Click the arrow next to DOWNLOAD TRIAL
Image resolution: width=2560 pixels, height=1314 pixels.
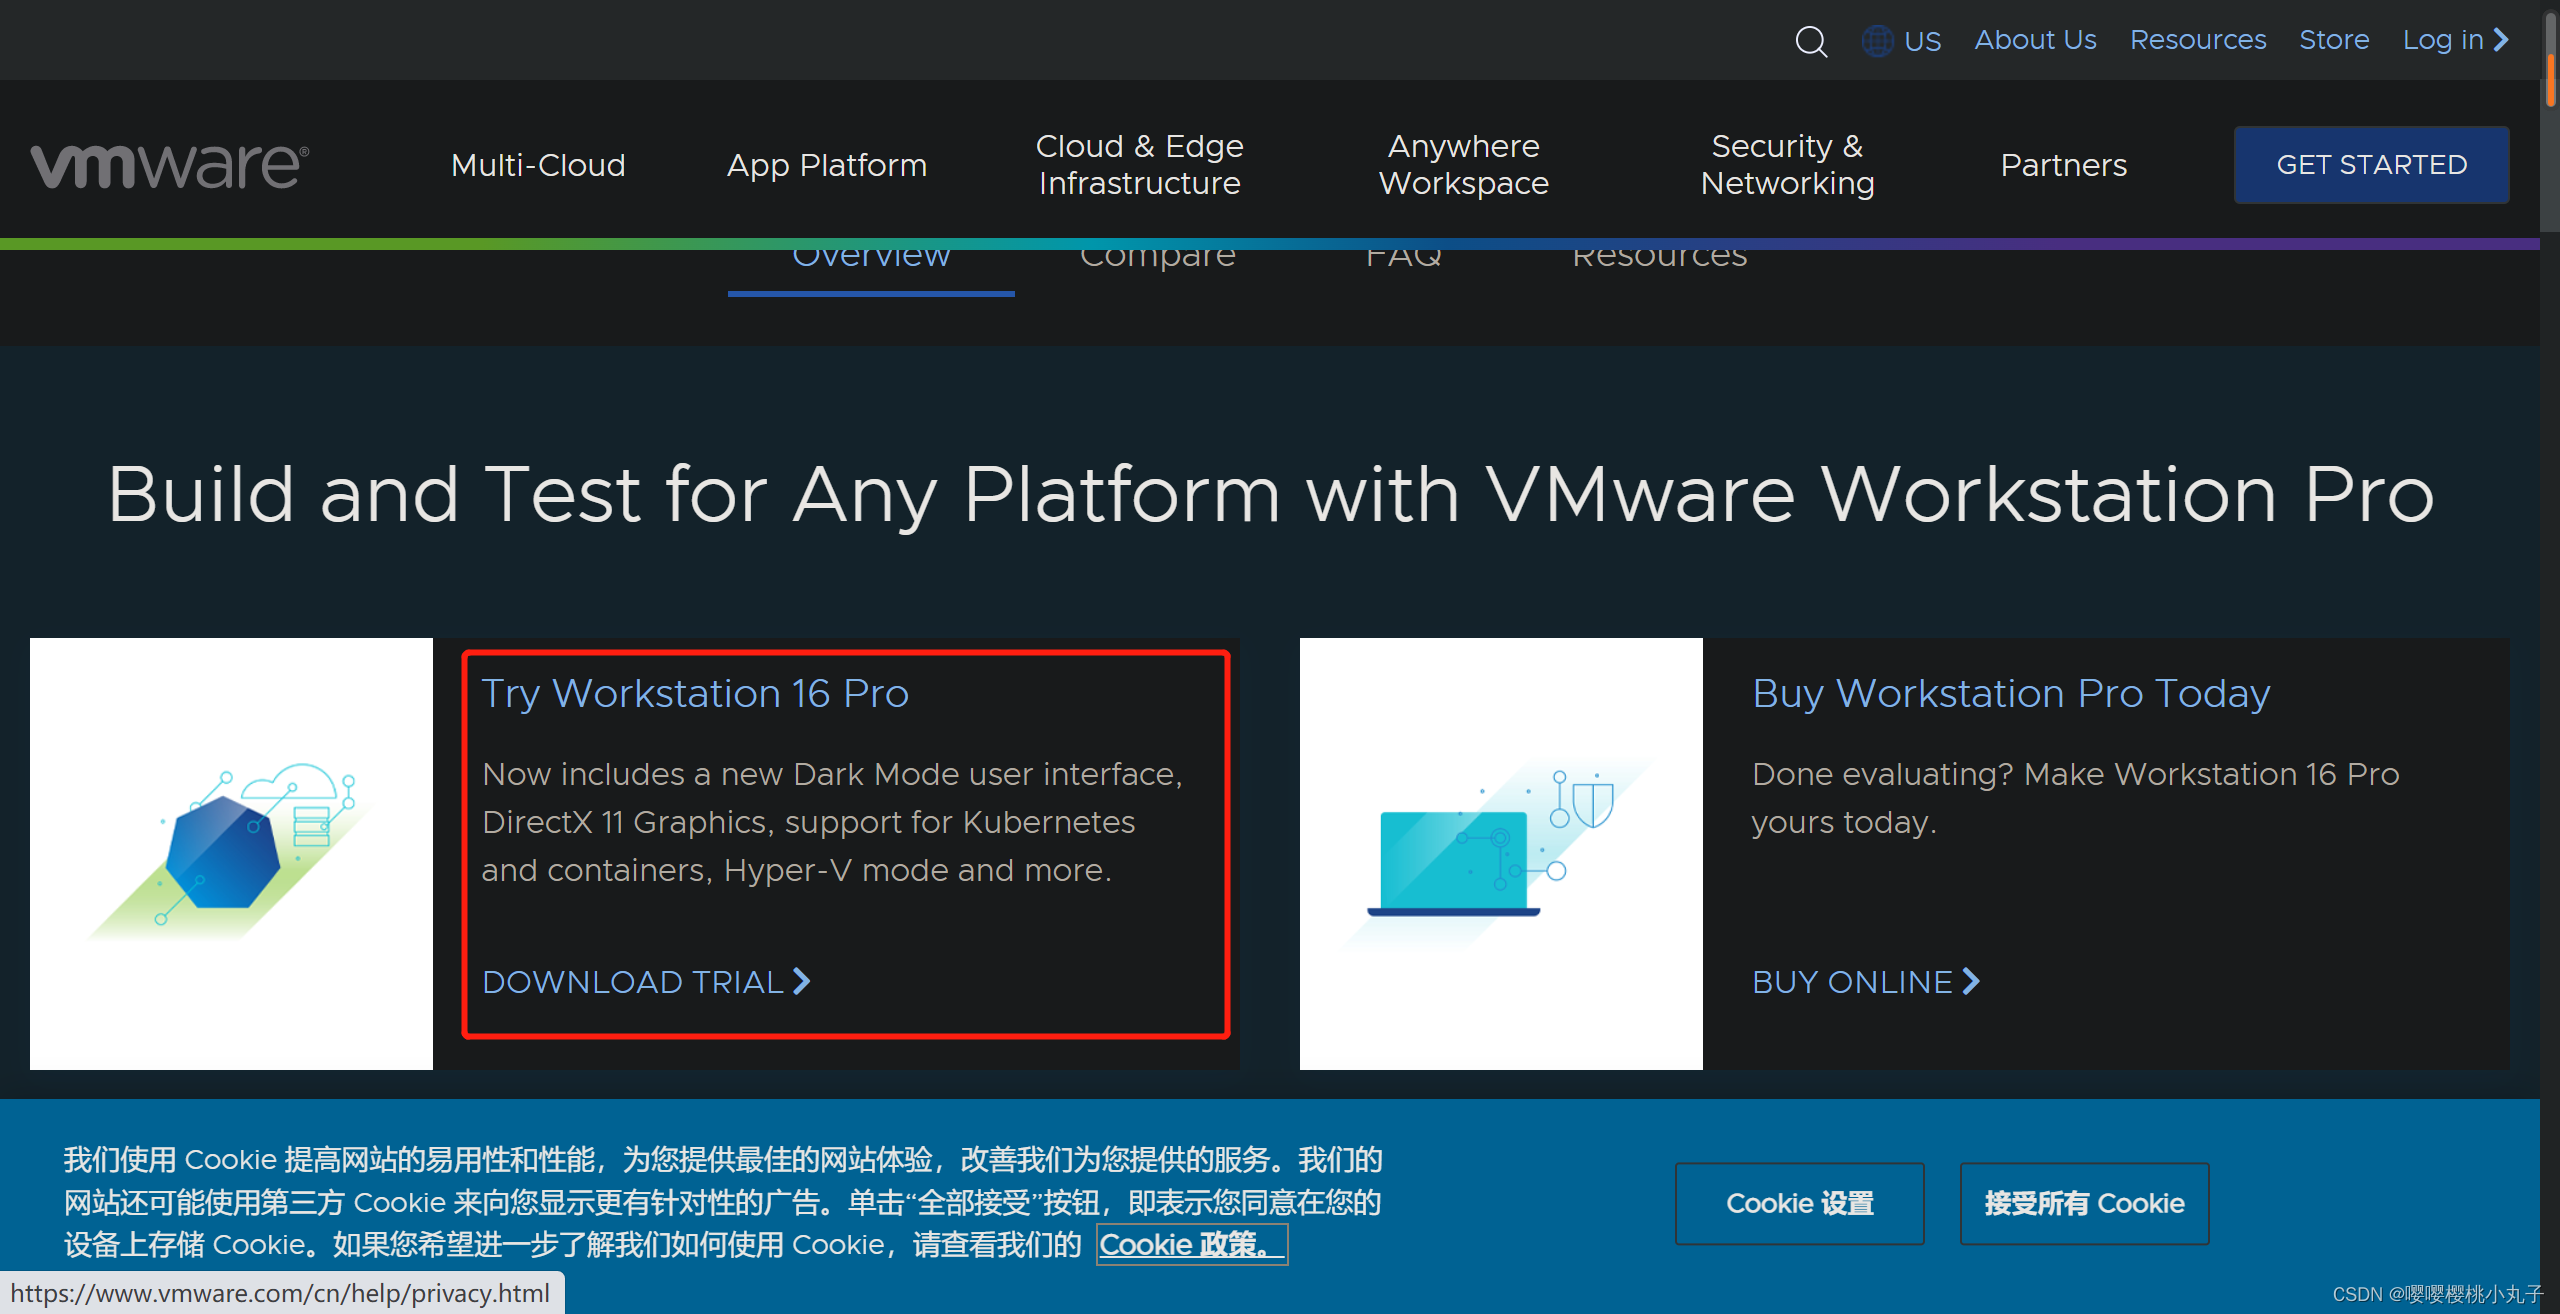pyautogui.click(x=802, y=981)
